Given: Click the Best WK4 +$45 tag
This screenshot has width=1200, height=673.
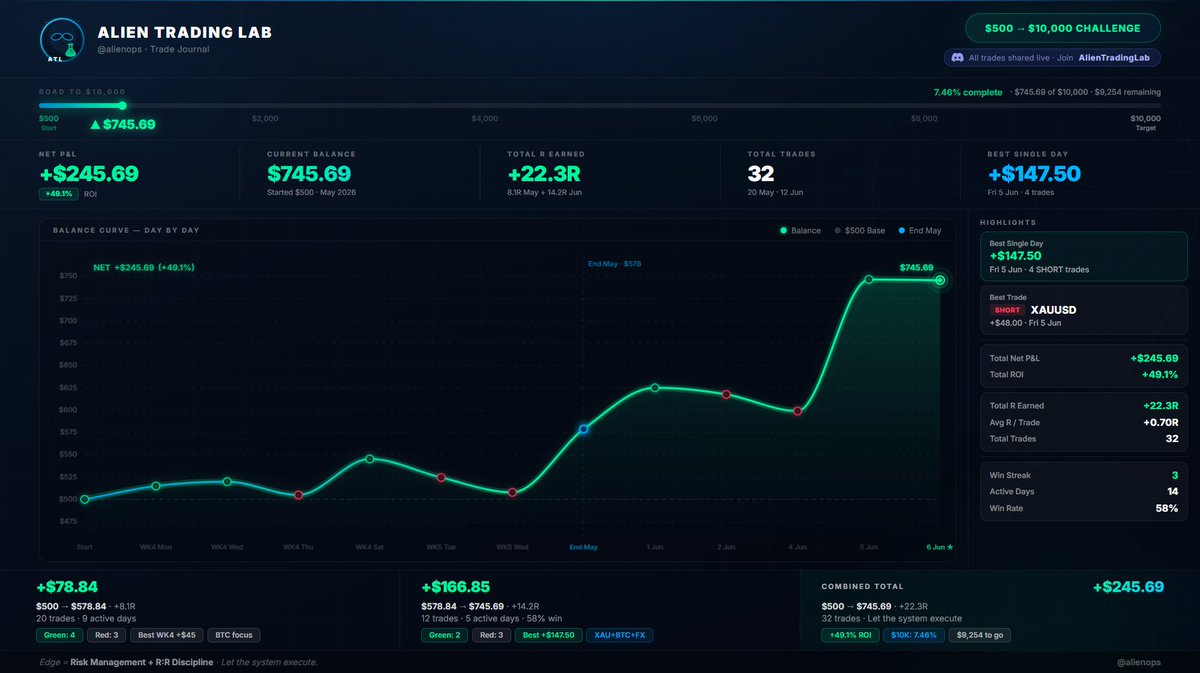Looking at the screenshot, I should click(166, 635).
